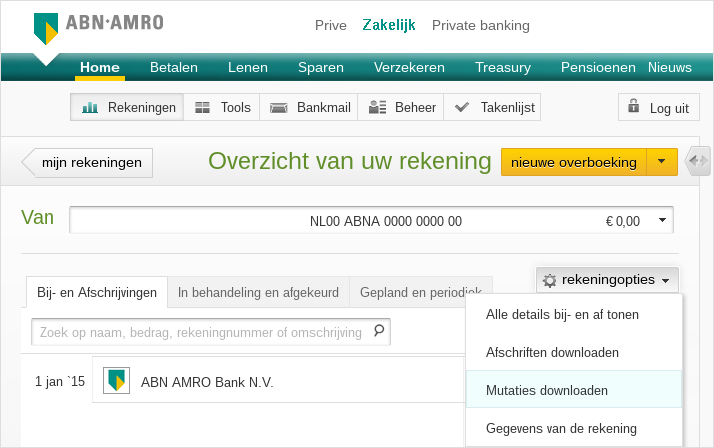This screenshot has width=714, height=448.
Task: Open the rekeningopties dropdown
Action: coord(607,280)
